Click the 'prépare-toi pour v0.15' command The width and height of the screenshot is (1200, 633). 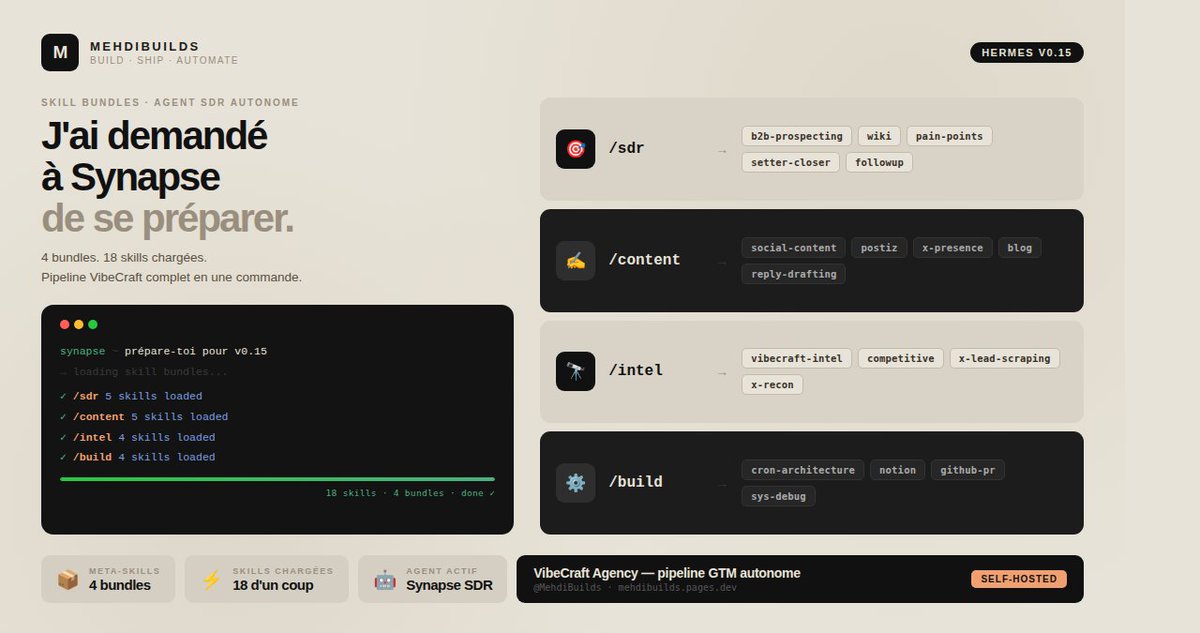(x=195, y=352)
